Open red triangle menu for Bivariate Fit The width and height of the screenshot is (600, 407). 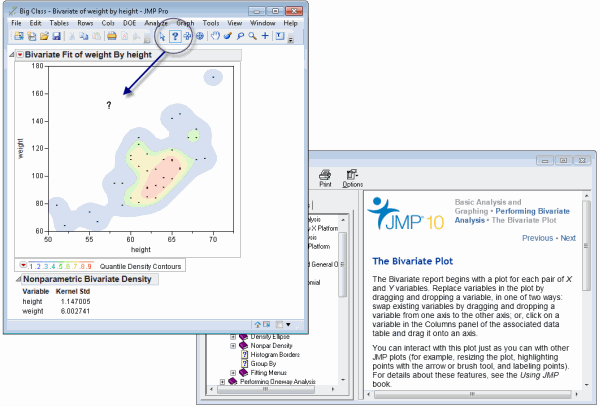coord(20,55)
